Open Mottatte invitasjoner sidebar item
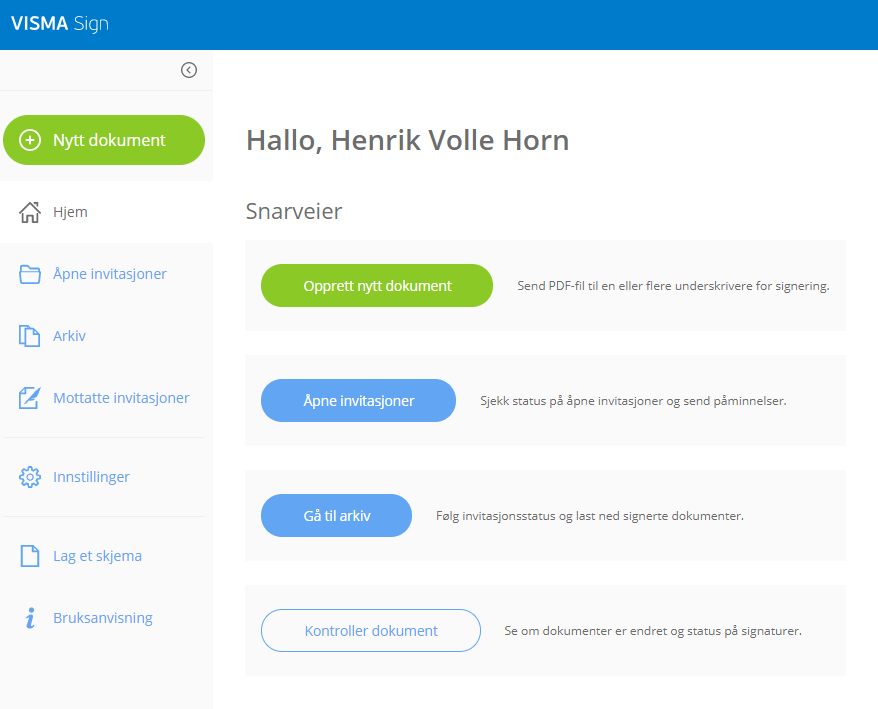This screenshot has height=709, width=878. pyautogui.click(x=121, y=398)
